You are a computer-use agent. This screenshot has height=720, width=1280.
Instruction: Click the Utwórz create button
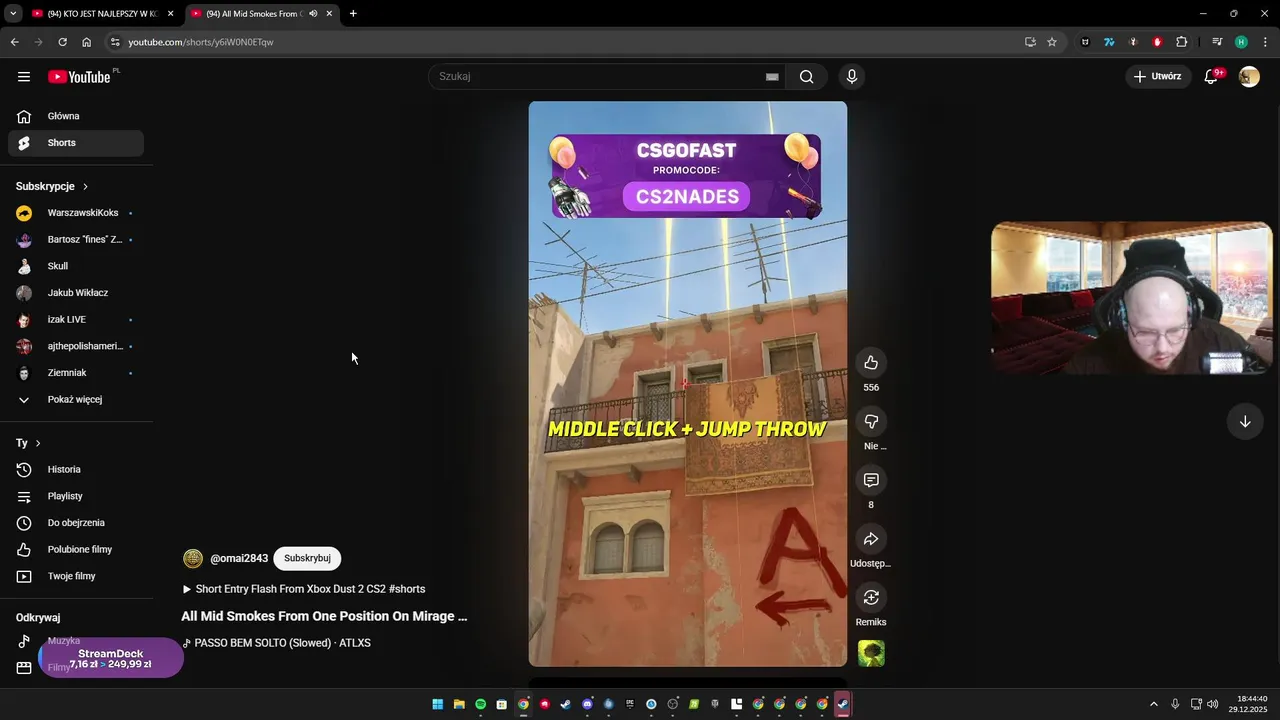tap(1158, 77)
